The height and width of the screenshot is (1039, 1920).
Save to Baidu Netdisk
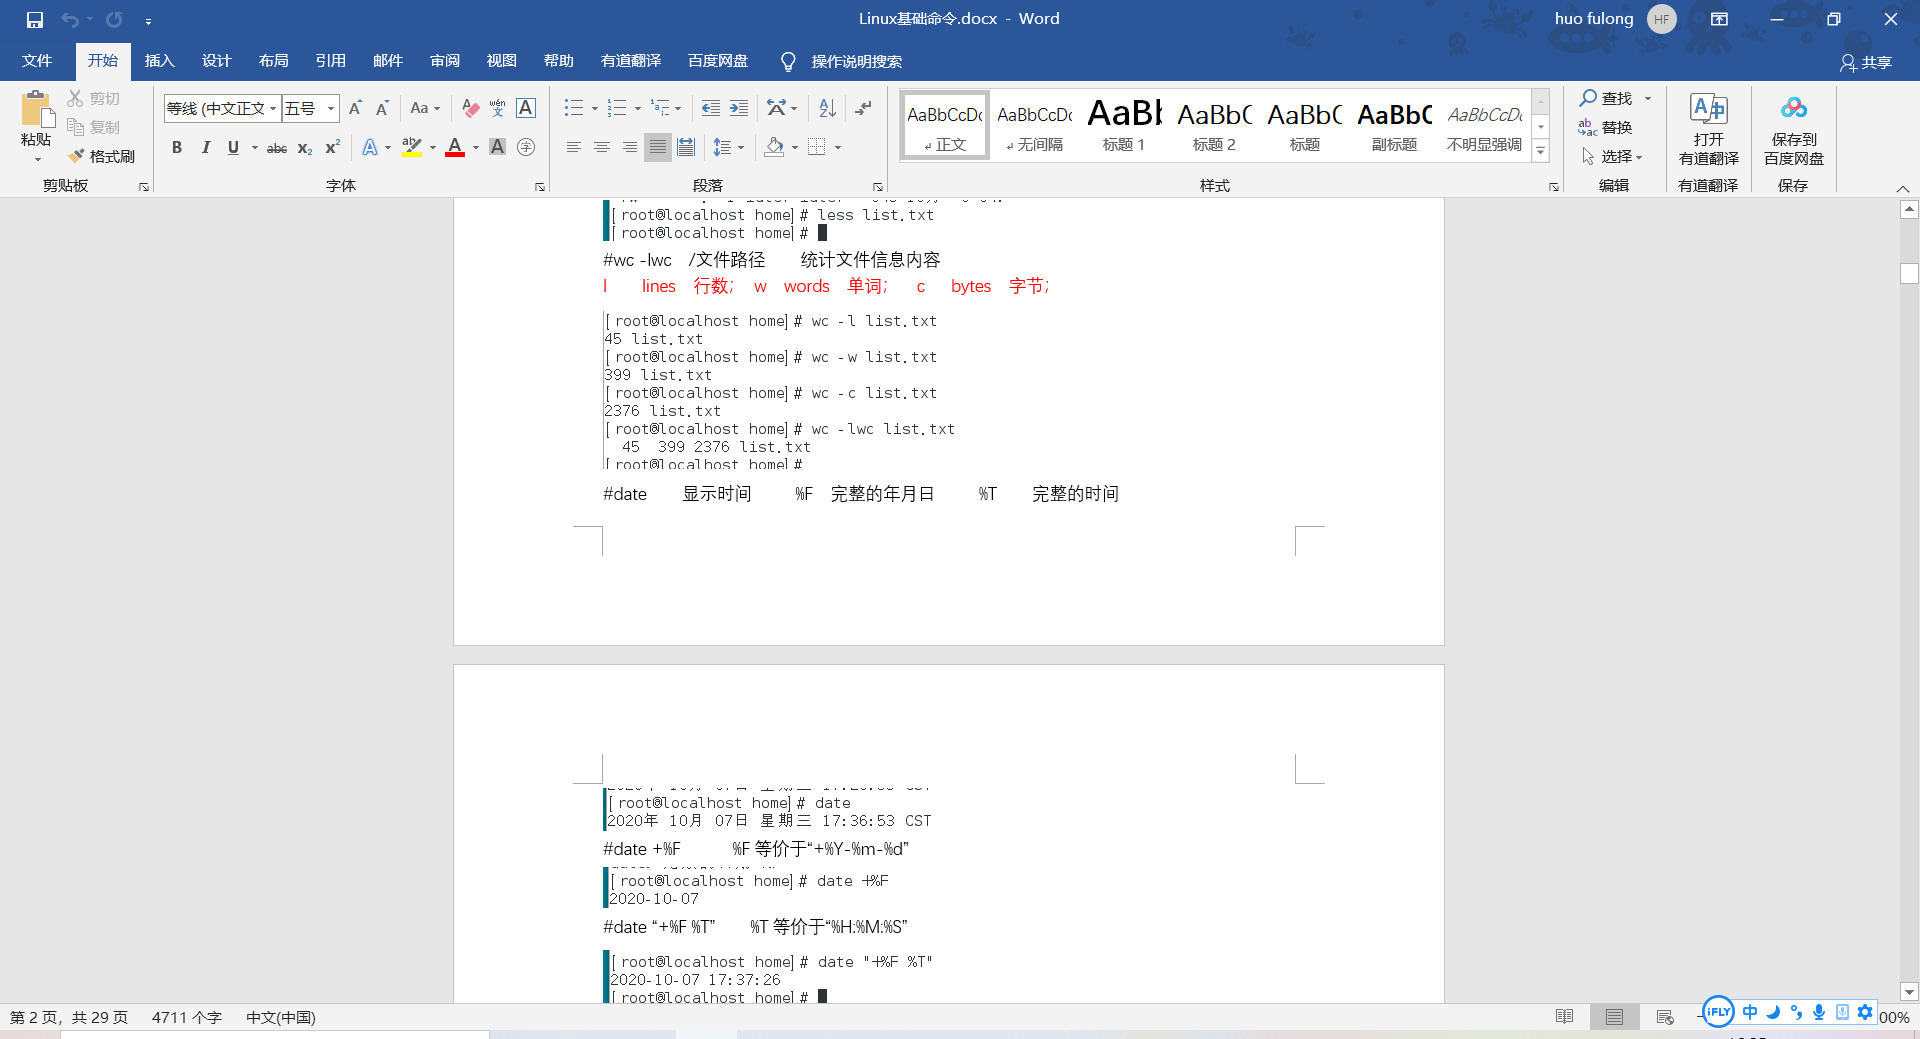pos(1794,130)
